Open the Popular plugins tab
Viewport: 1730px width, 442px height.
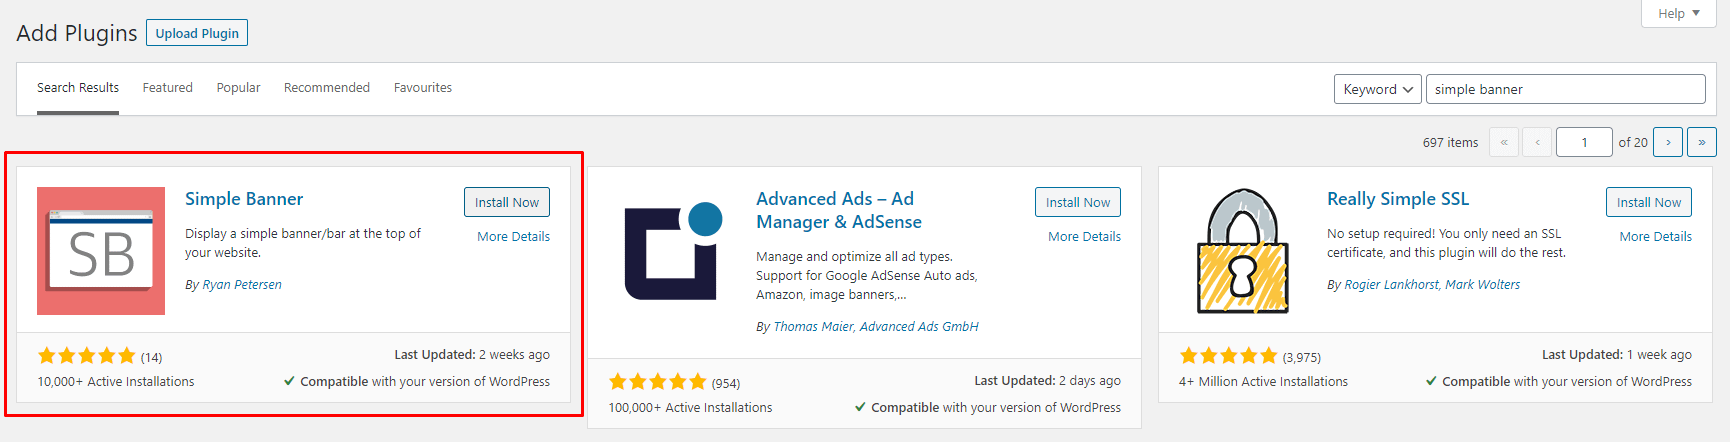click(x=238, y=88)
